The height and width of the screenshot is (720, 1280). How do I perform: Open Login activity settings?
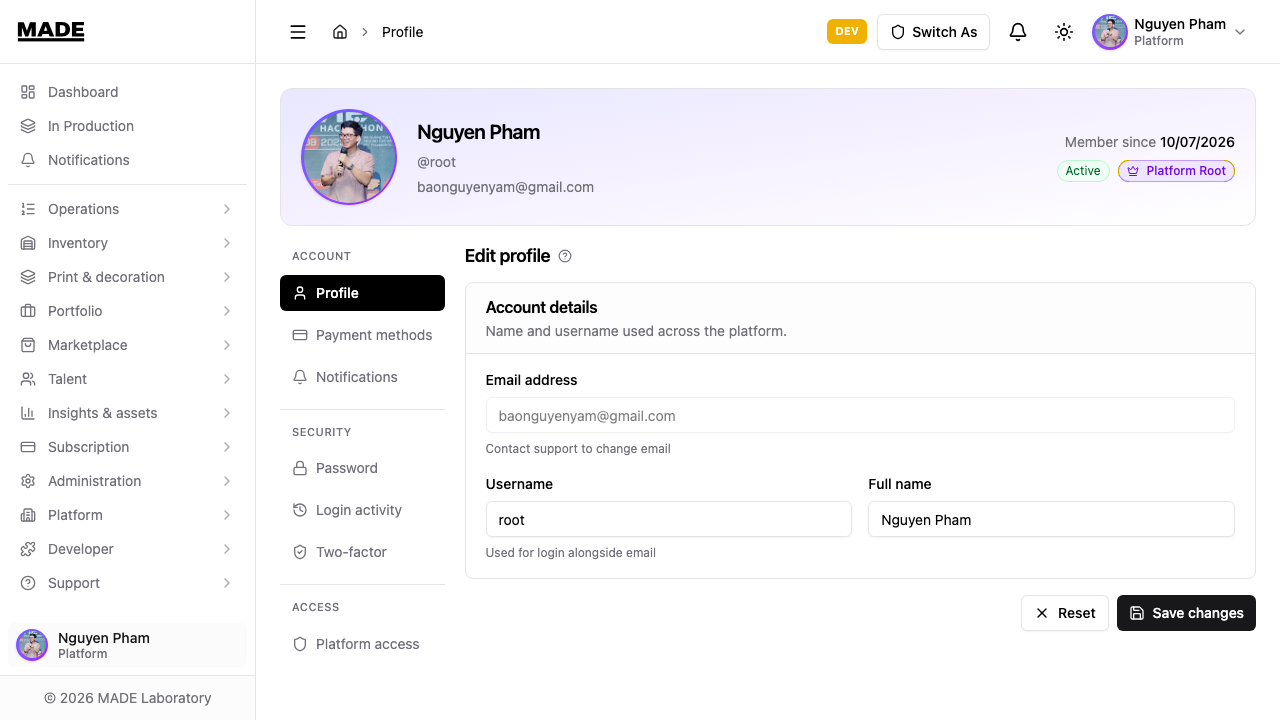click(362, 510)
